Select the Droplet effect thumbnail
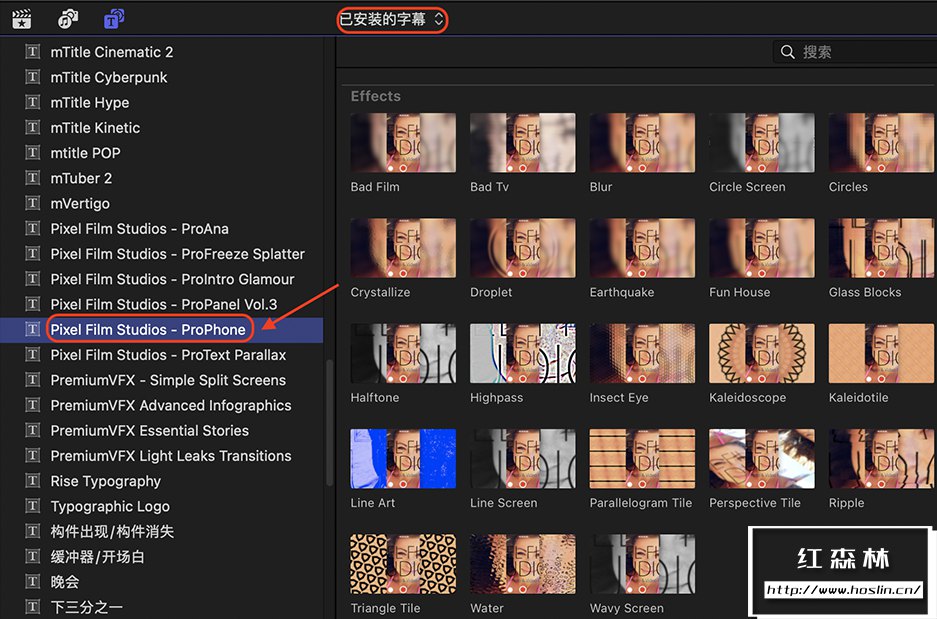Image resolution: width=937 pixels, height=619 pixels. [523, 248]
